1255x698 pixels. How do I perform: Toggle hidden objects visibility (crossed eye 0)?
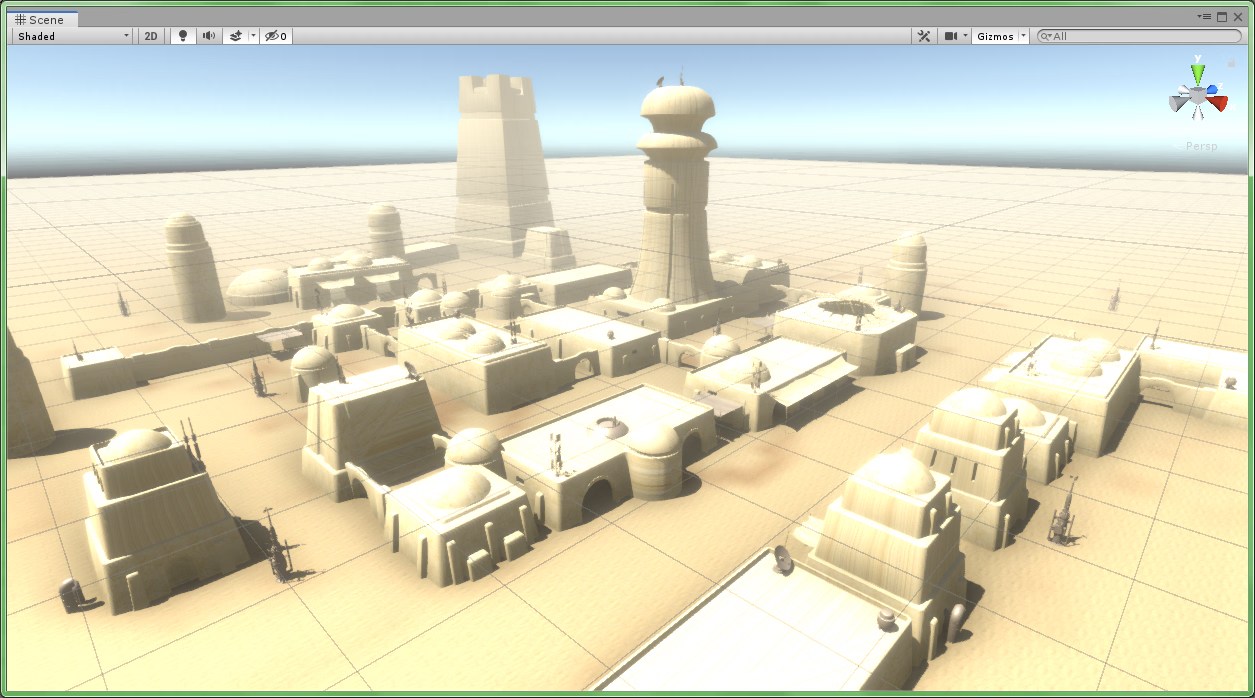coord(276,36)
